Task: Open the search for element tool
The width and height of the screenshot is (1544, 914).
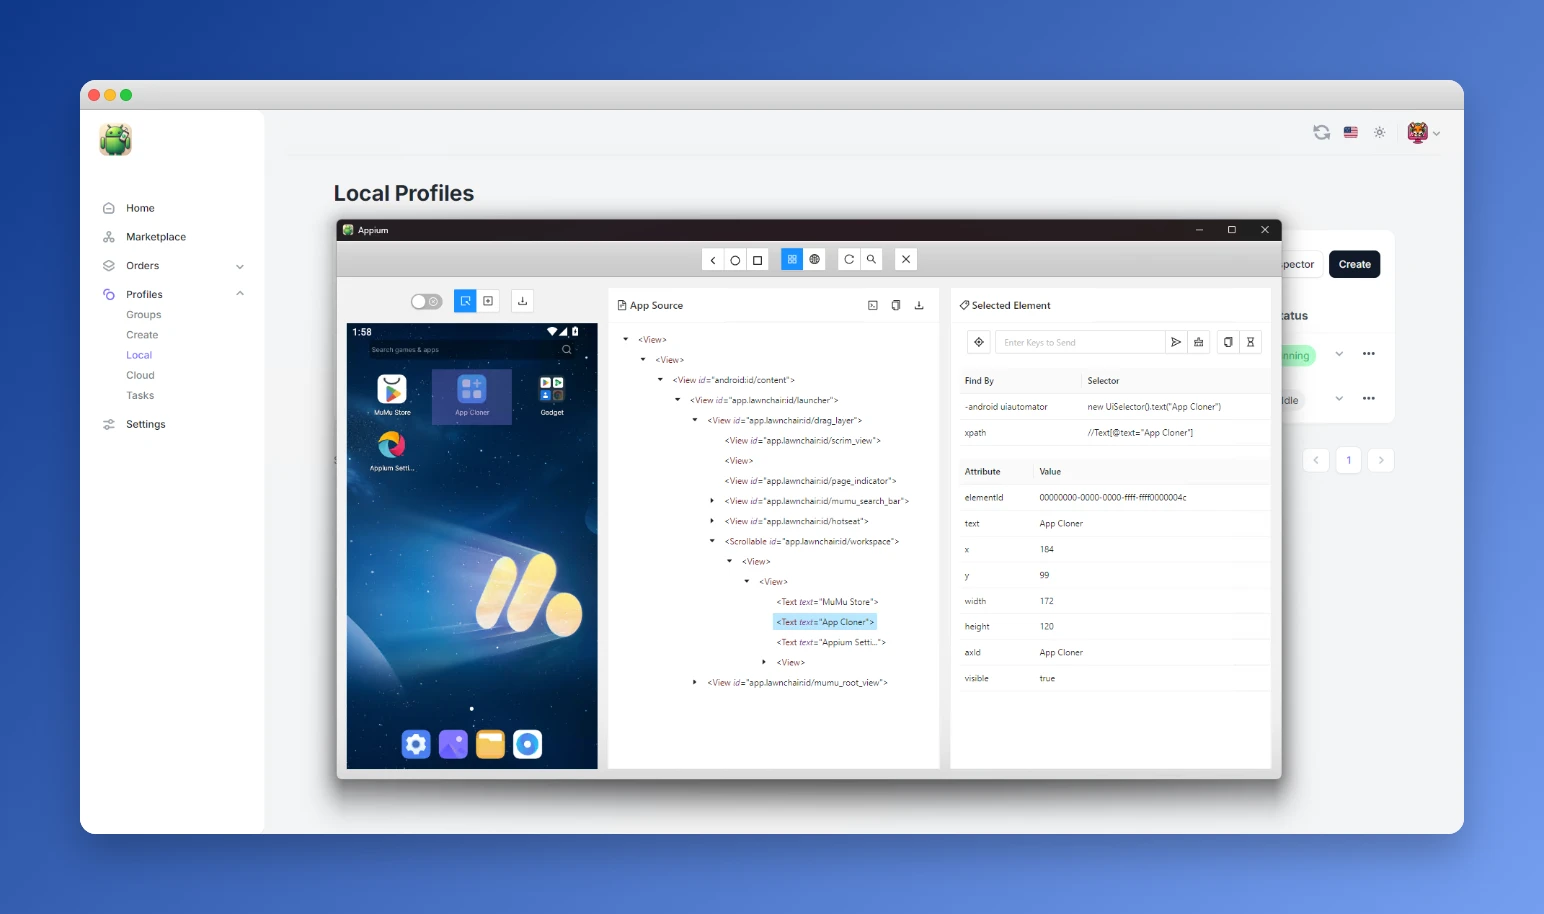Action: [871, 259]
